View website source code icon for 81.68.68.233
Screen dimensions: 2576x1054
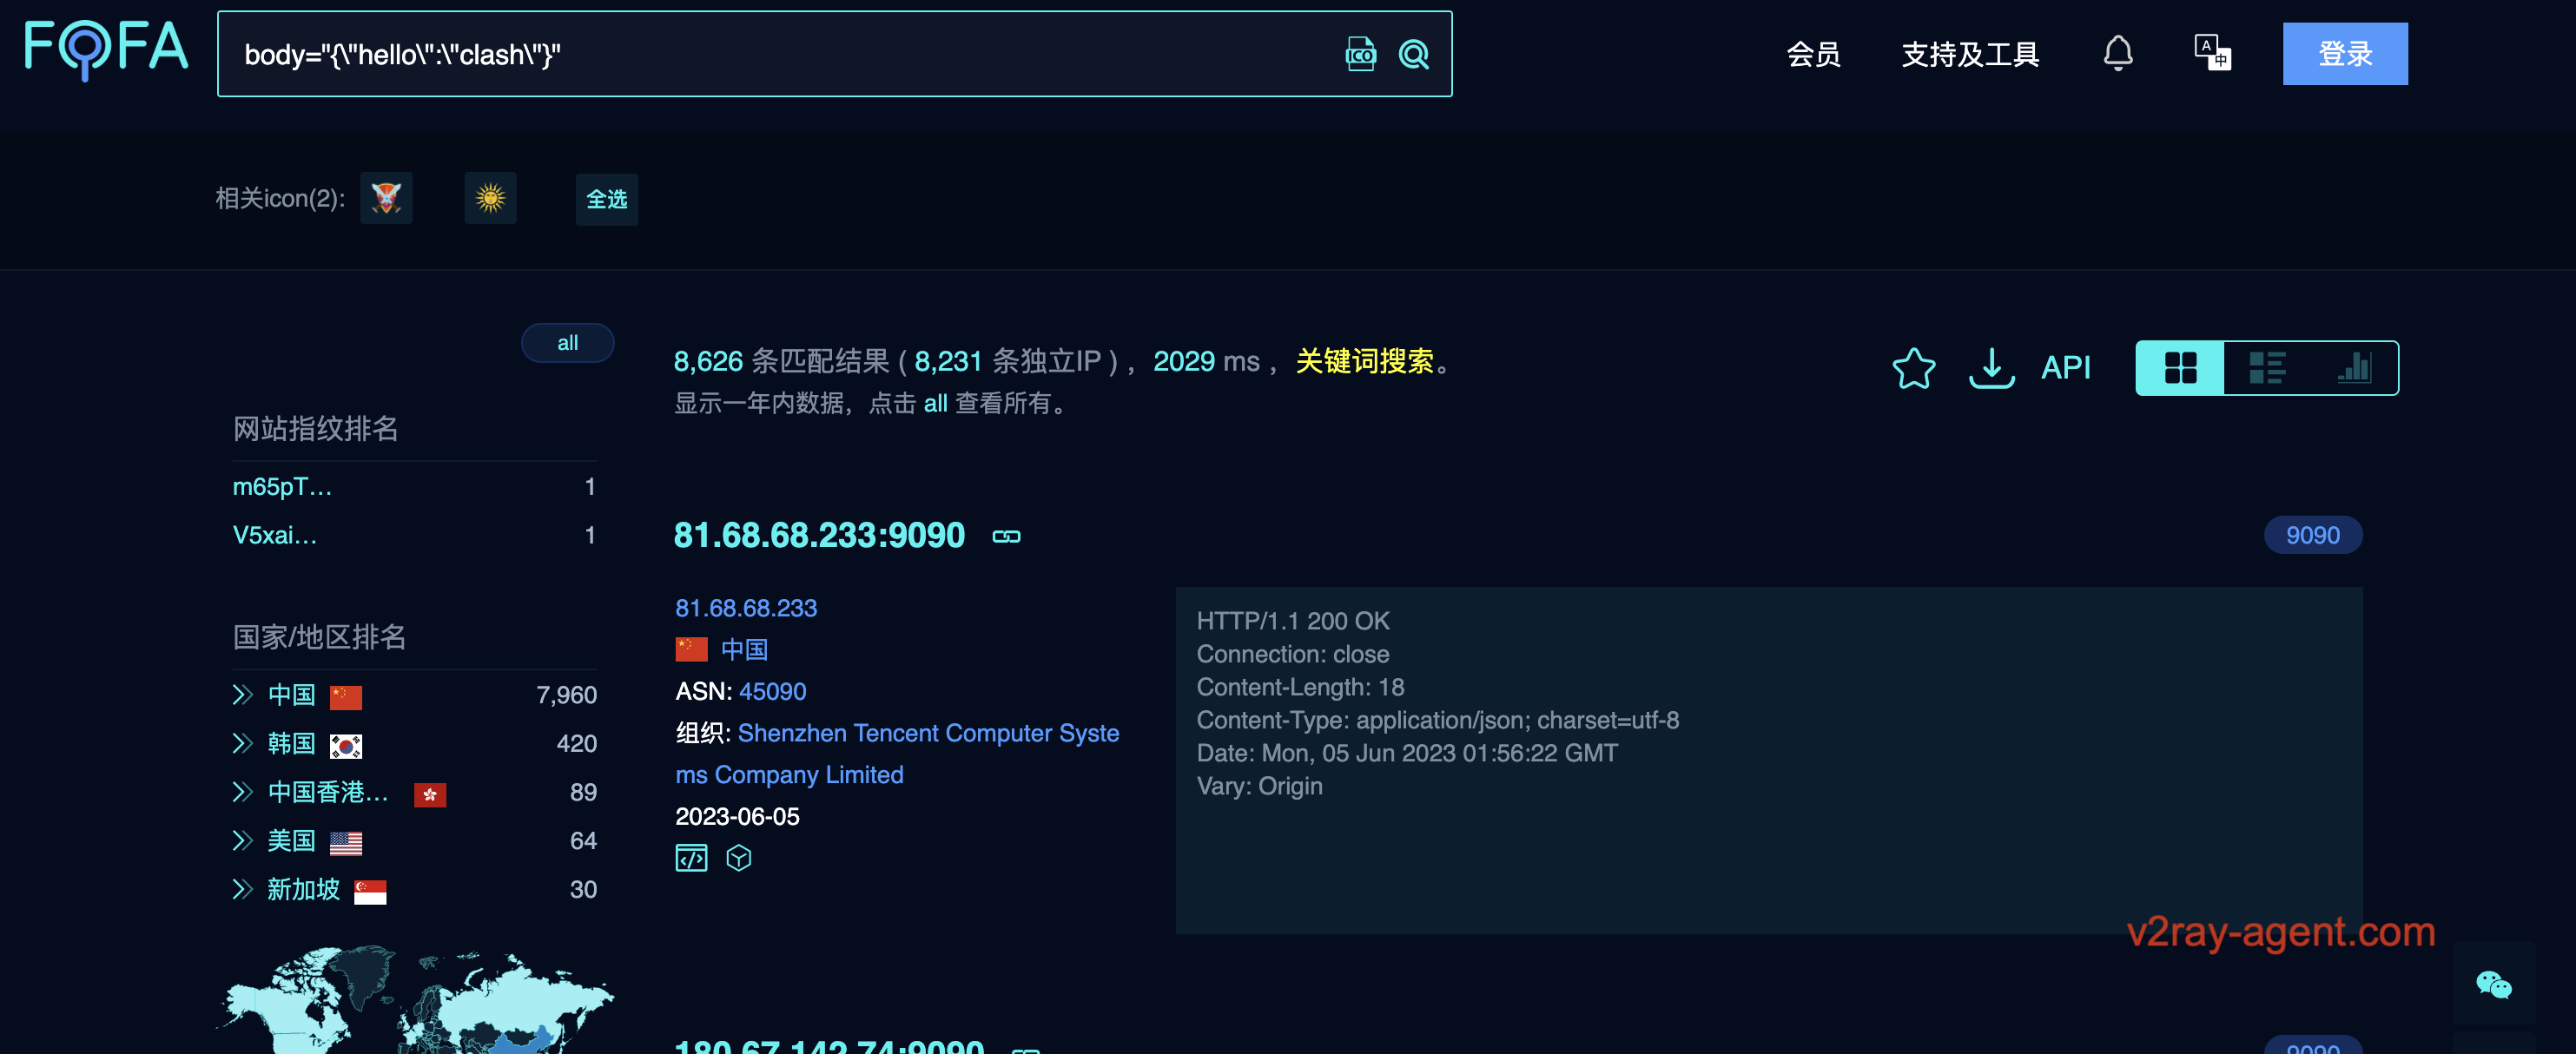(x=691, y=858)
